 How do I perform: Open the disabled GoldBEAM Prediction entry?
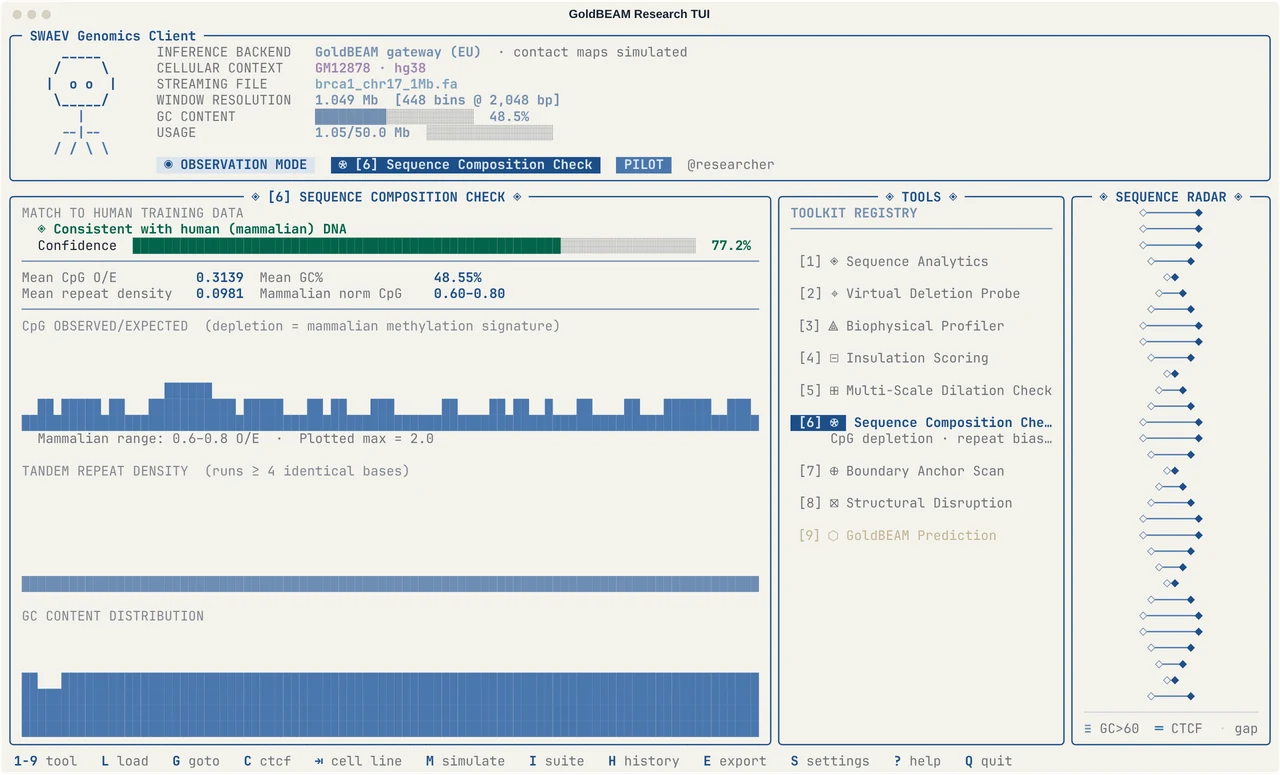(x=897, y=535)
